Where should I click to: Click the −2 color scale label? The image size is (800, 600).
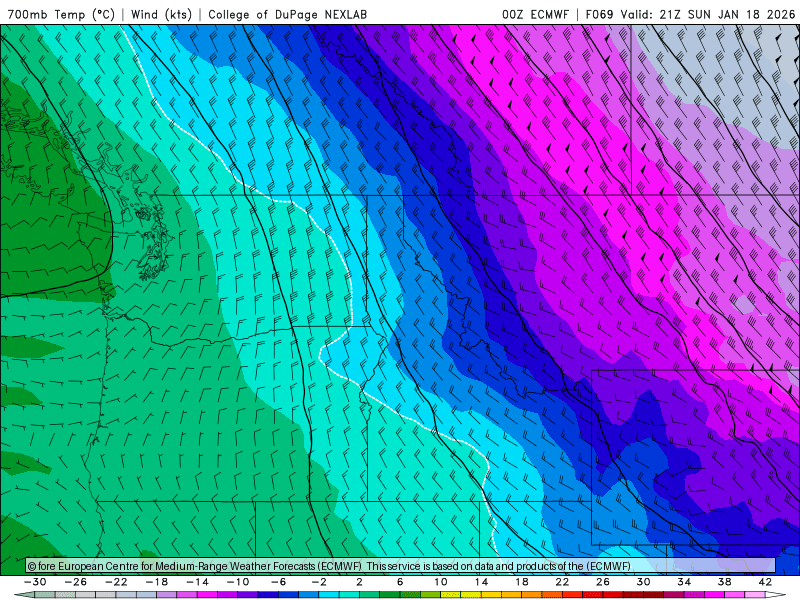tap(319, 582)
